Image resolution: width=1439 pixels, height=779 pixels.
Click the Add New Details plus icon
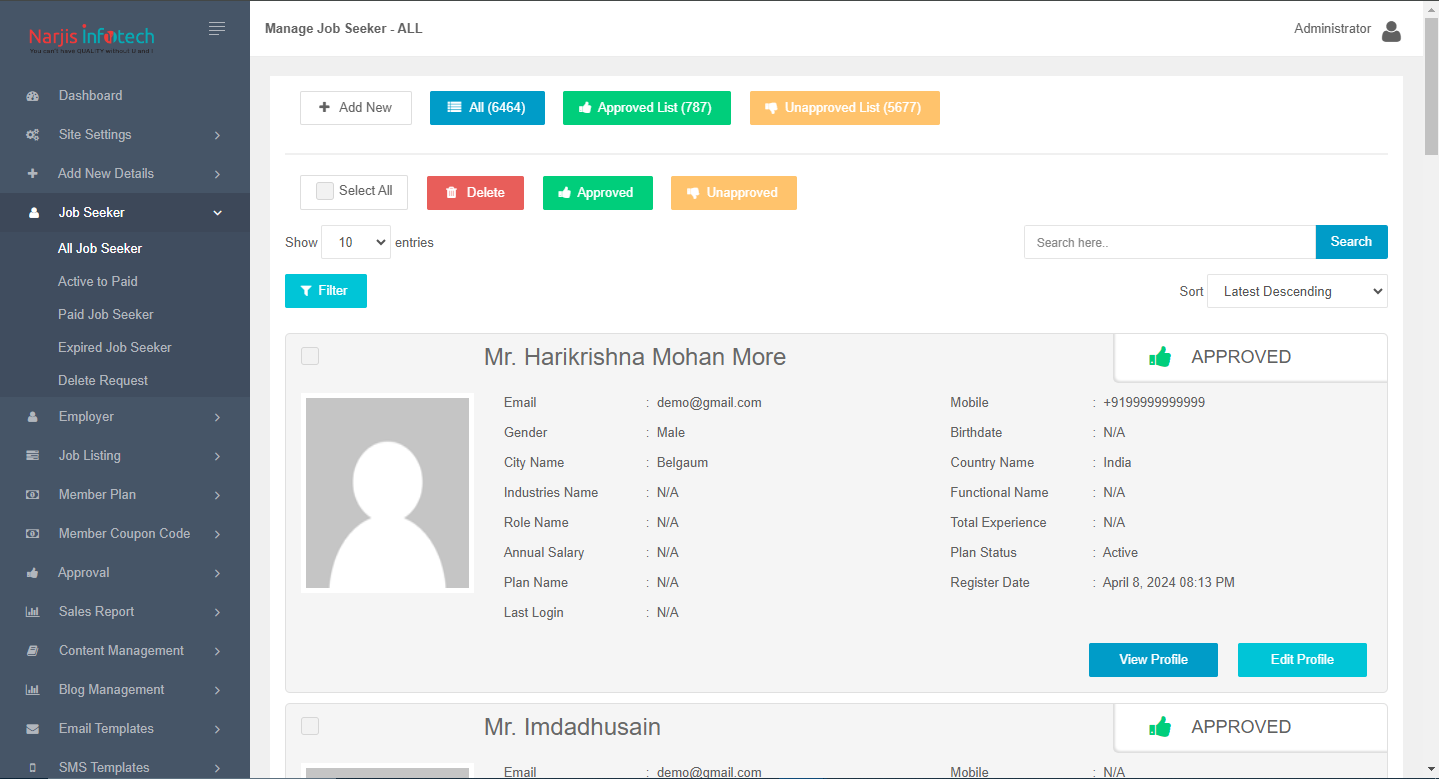pos(33,174)
